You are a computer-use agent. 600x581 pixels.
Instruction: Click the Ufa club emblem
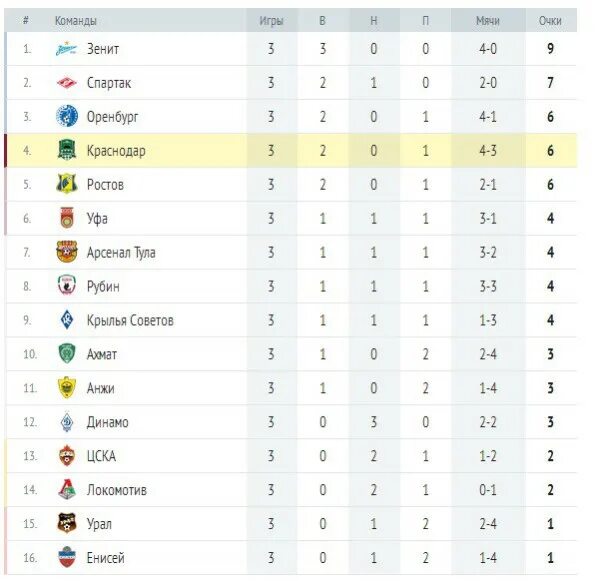pos(67,218)
